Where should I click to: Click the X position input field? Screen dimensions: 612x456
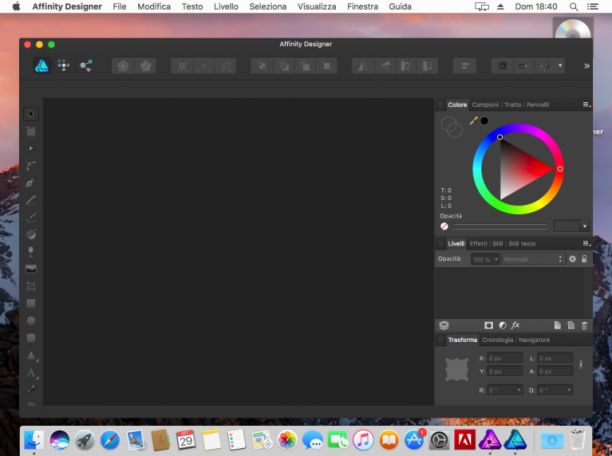505,358
